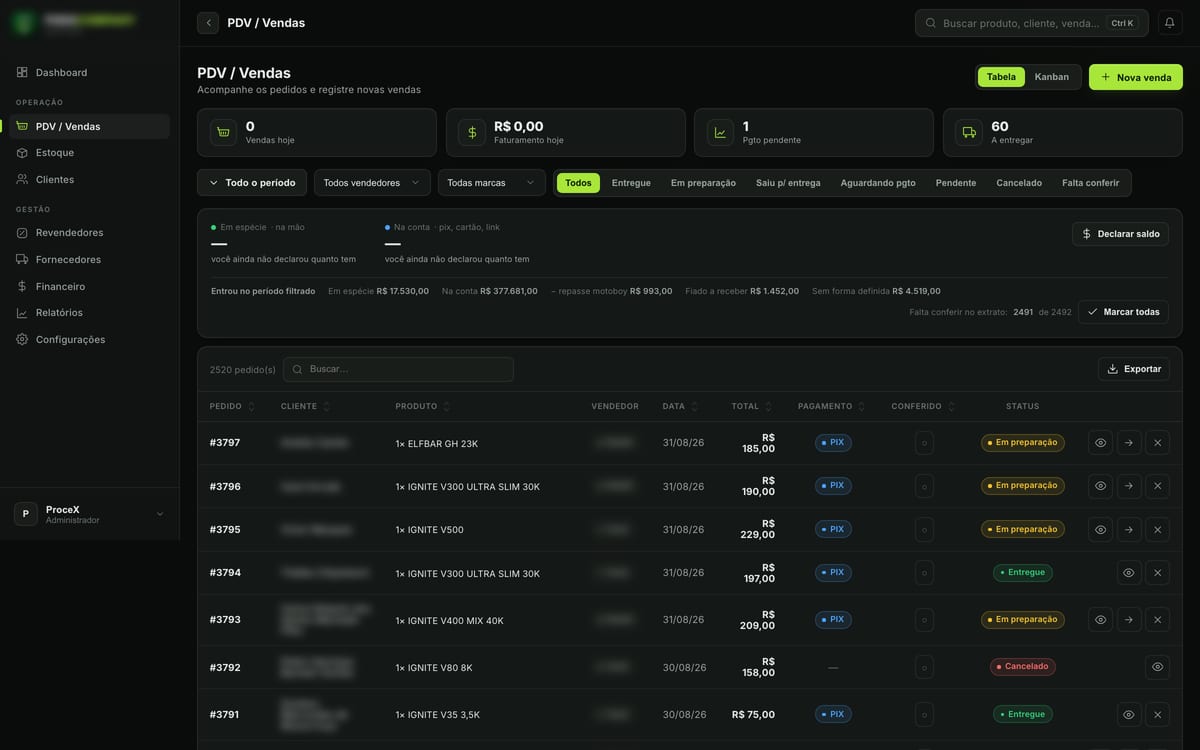Sort by the Cliente column

pyautogui.click(x=306, y=406)
